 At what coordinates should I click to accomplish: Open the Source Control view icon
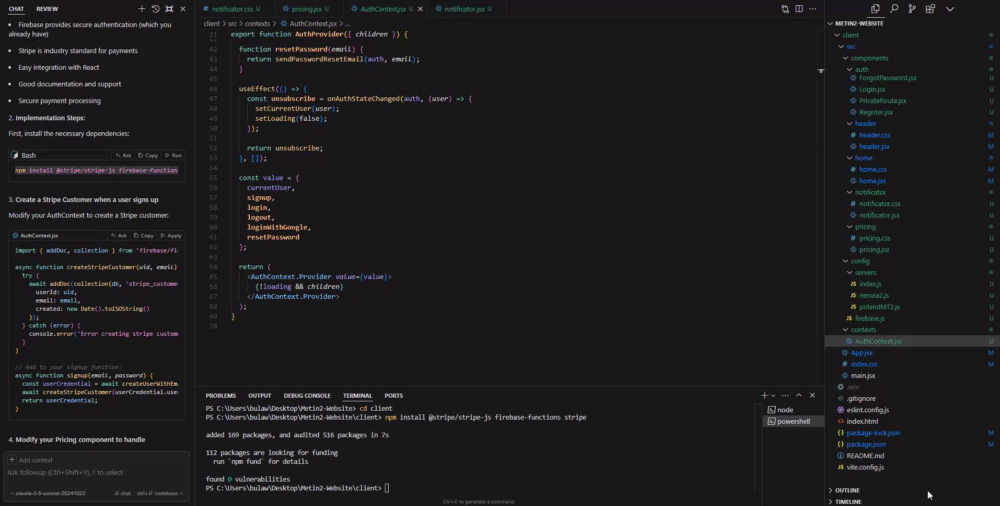click(912, 9)
